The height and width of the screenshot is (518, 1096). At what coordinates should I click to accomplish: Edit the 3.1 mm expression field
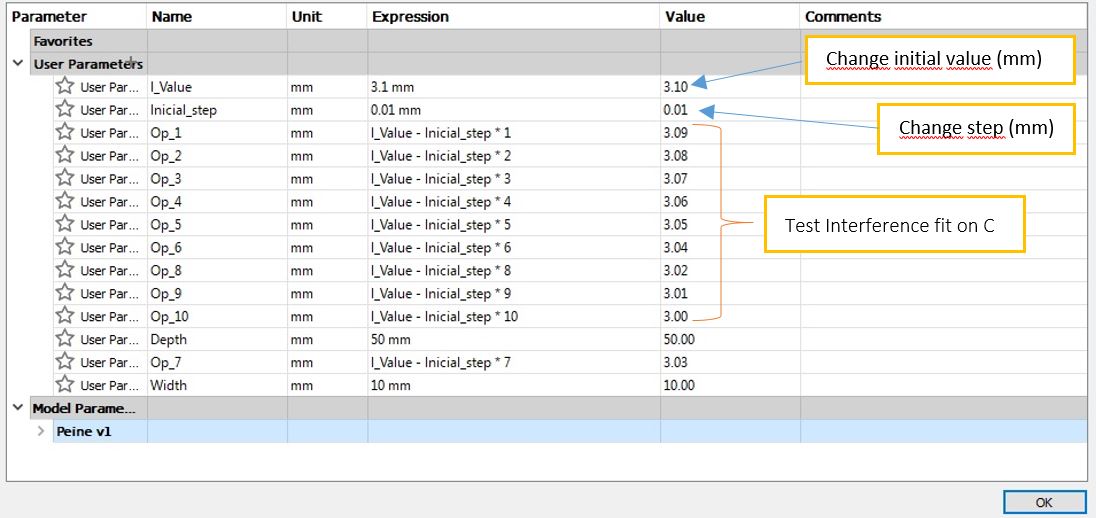click(392, 87)
